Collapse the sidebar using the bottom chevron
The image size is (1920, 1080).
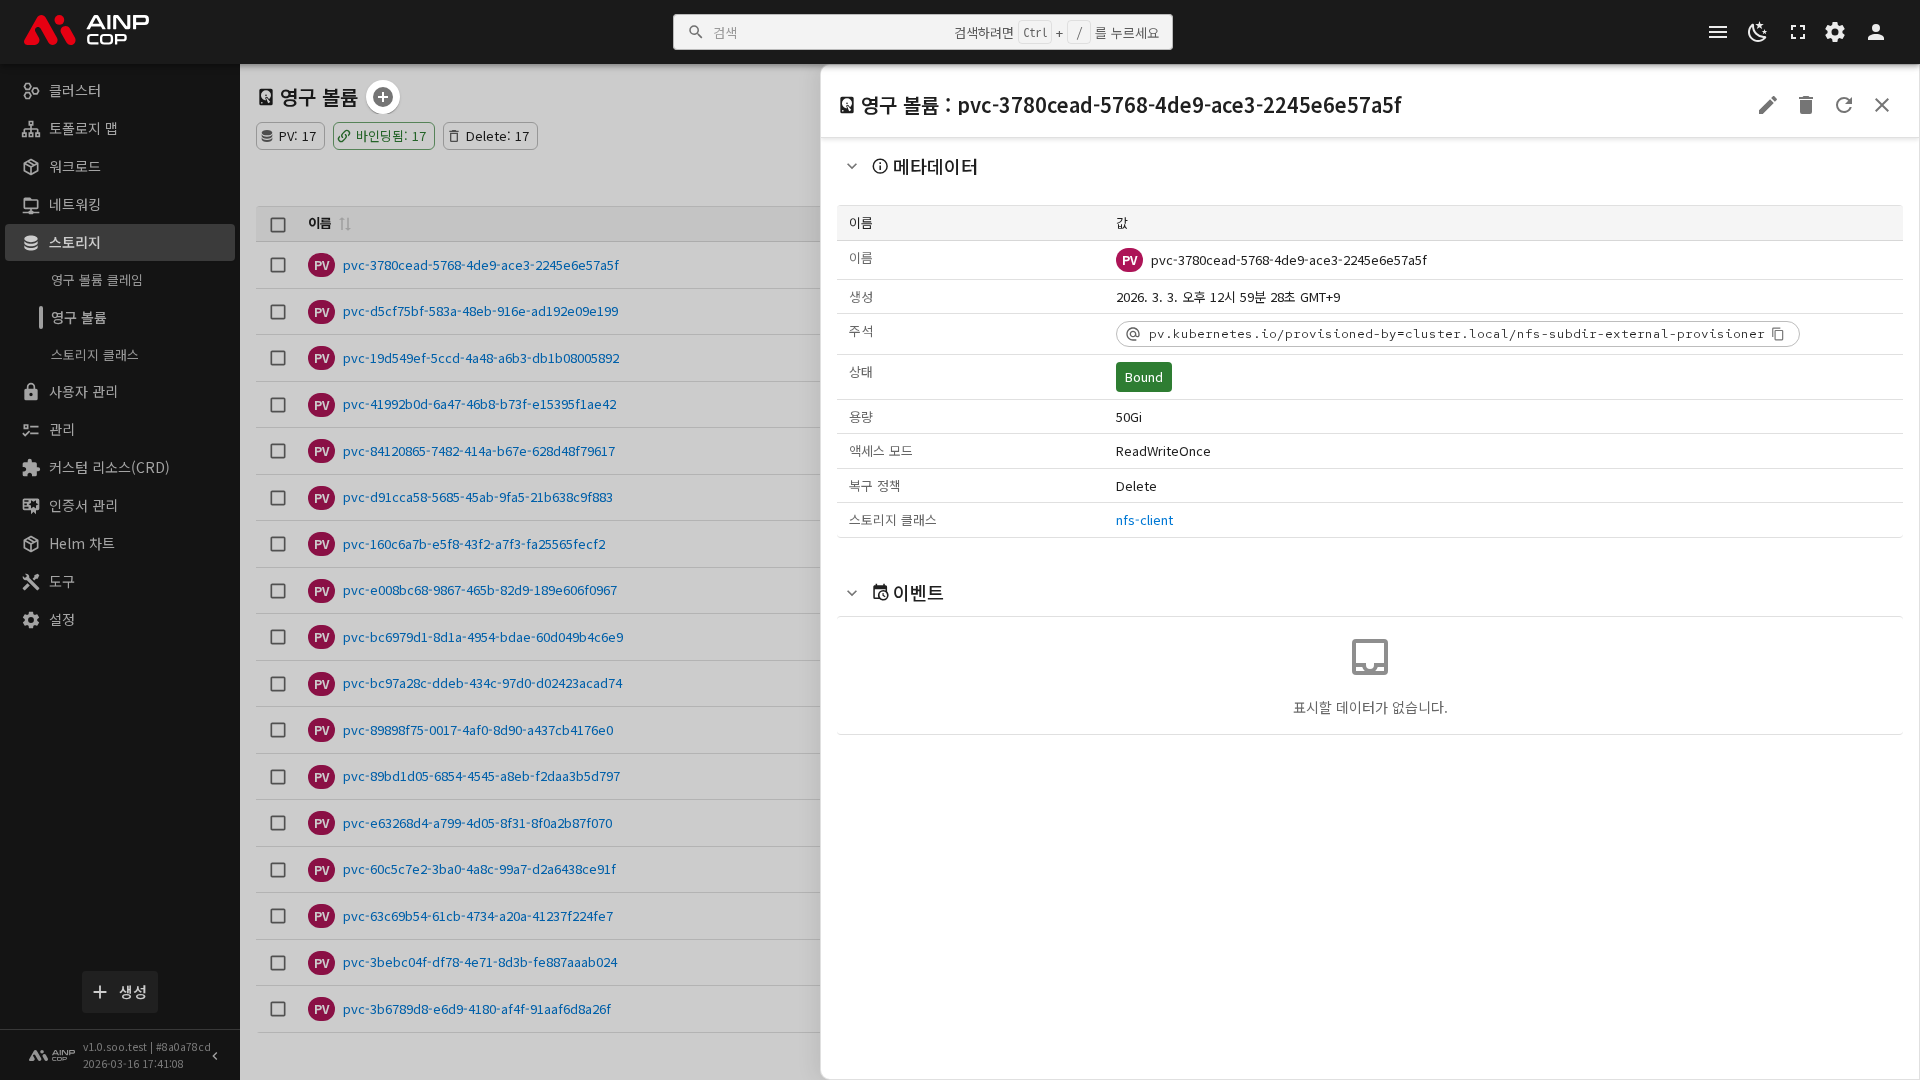pyautogui.click(x=215, y=1056)
